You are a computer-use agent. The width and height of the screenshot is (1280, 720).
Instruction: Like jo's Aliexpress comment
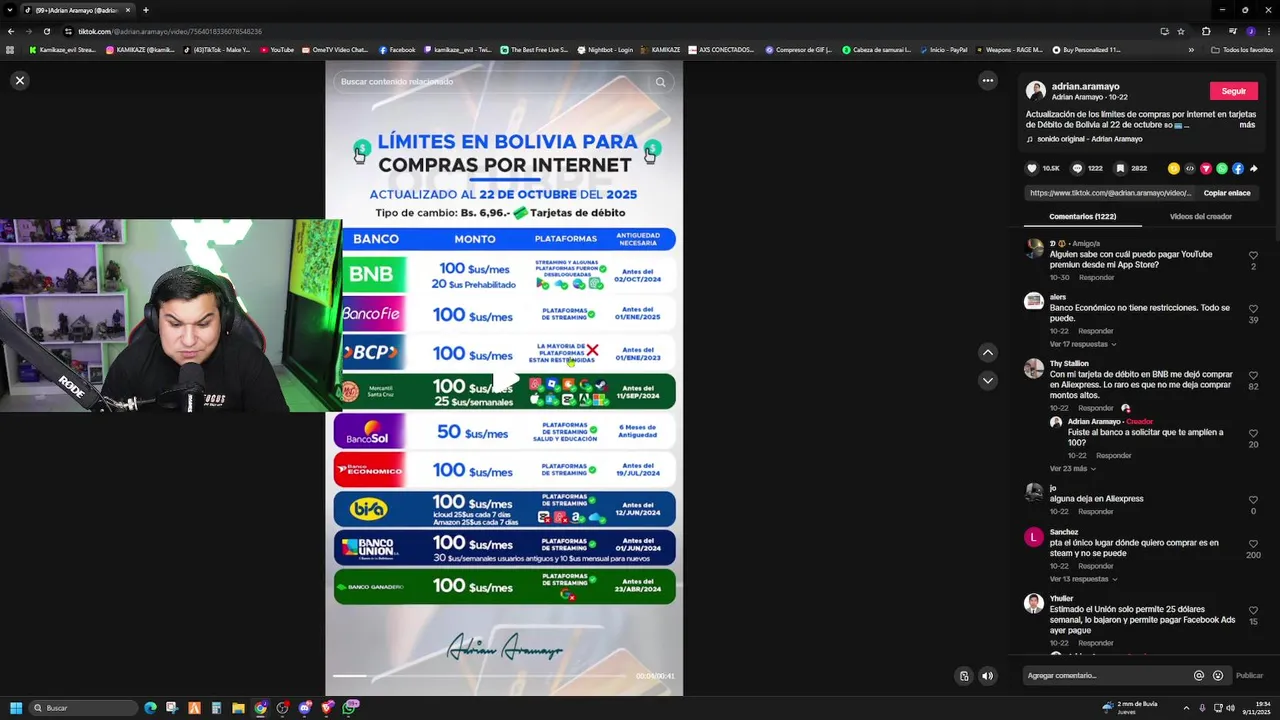click(1253, 500)
